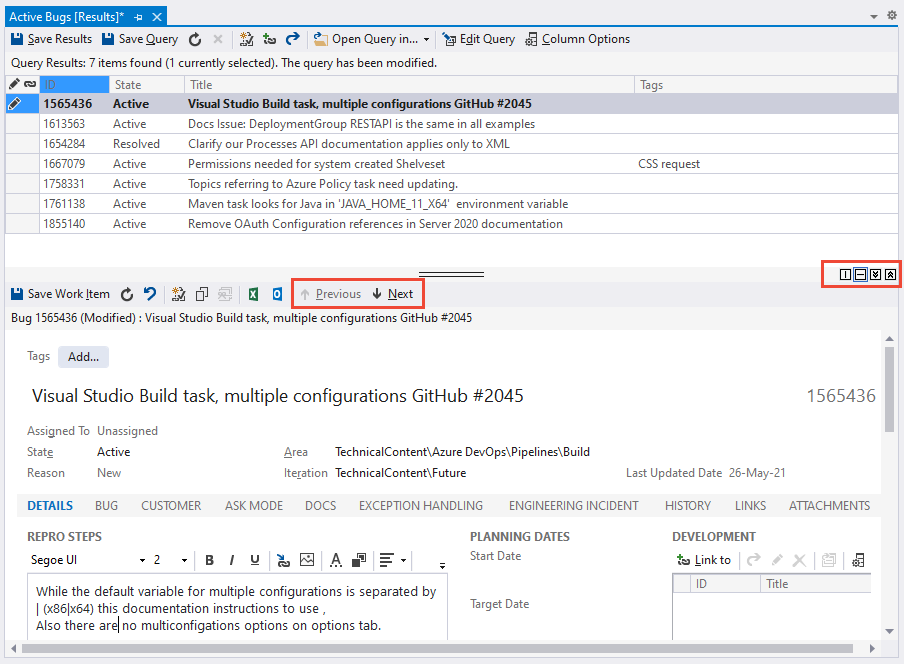This screenshot has width=905, height=665.
Task: Open the 'Open Query in...' dropdown
Action: (371, 39)
